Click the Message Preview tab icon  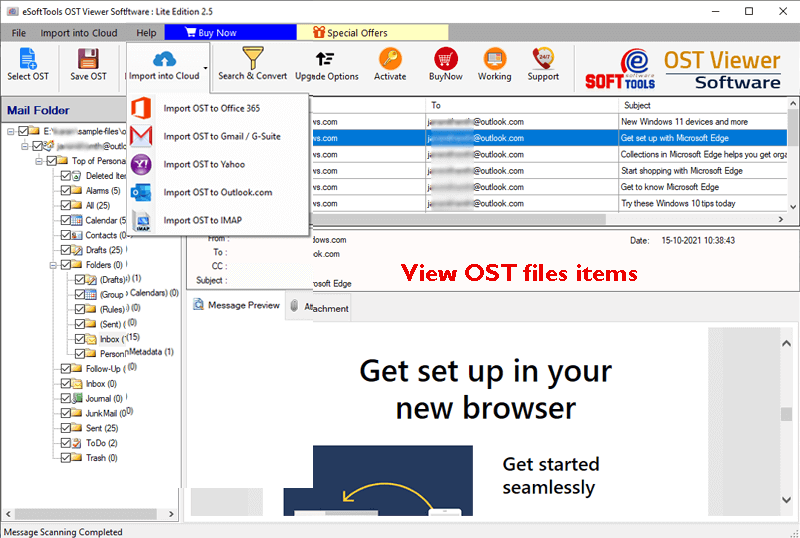click(198, 305)
